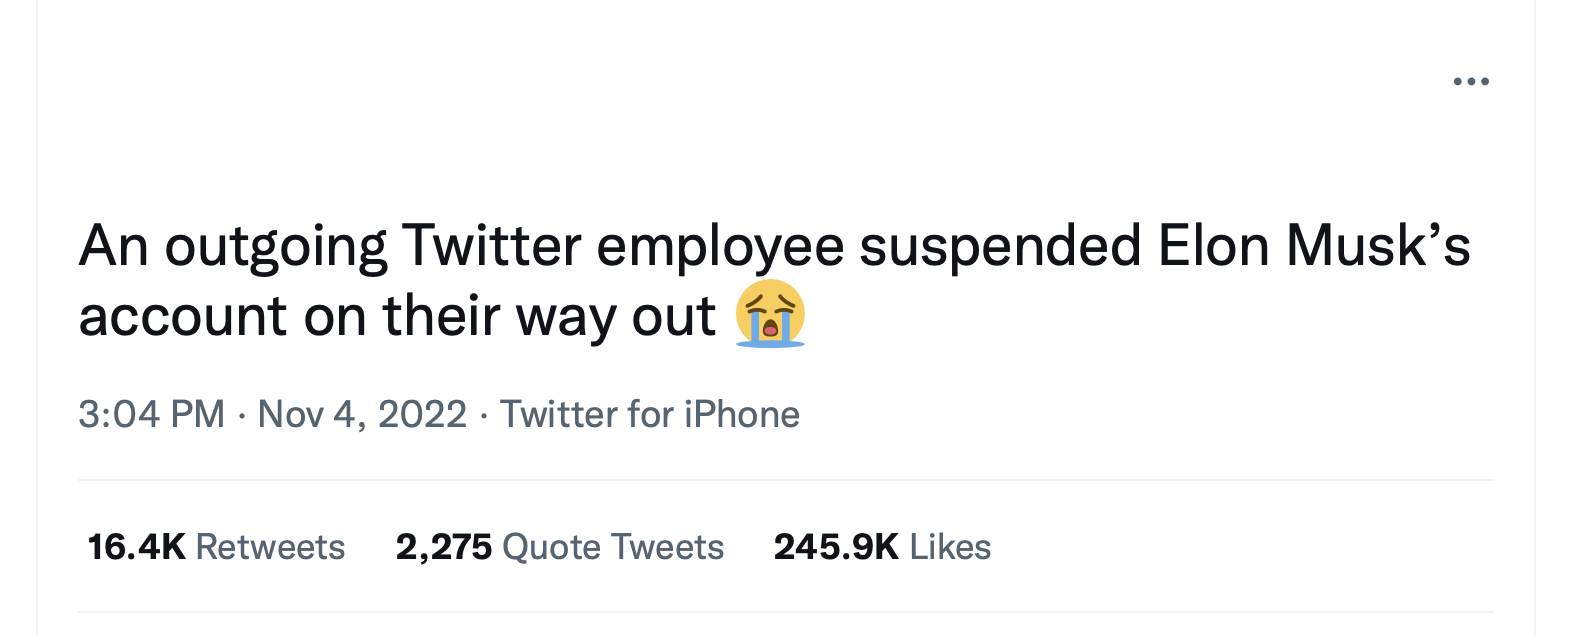Click the 16.4K retweet count number
Viewport: 1576px width, 636px height.
point(137,547)
